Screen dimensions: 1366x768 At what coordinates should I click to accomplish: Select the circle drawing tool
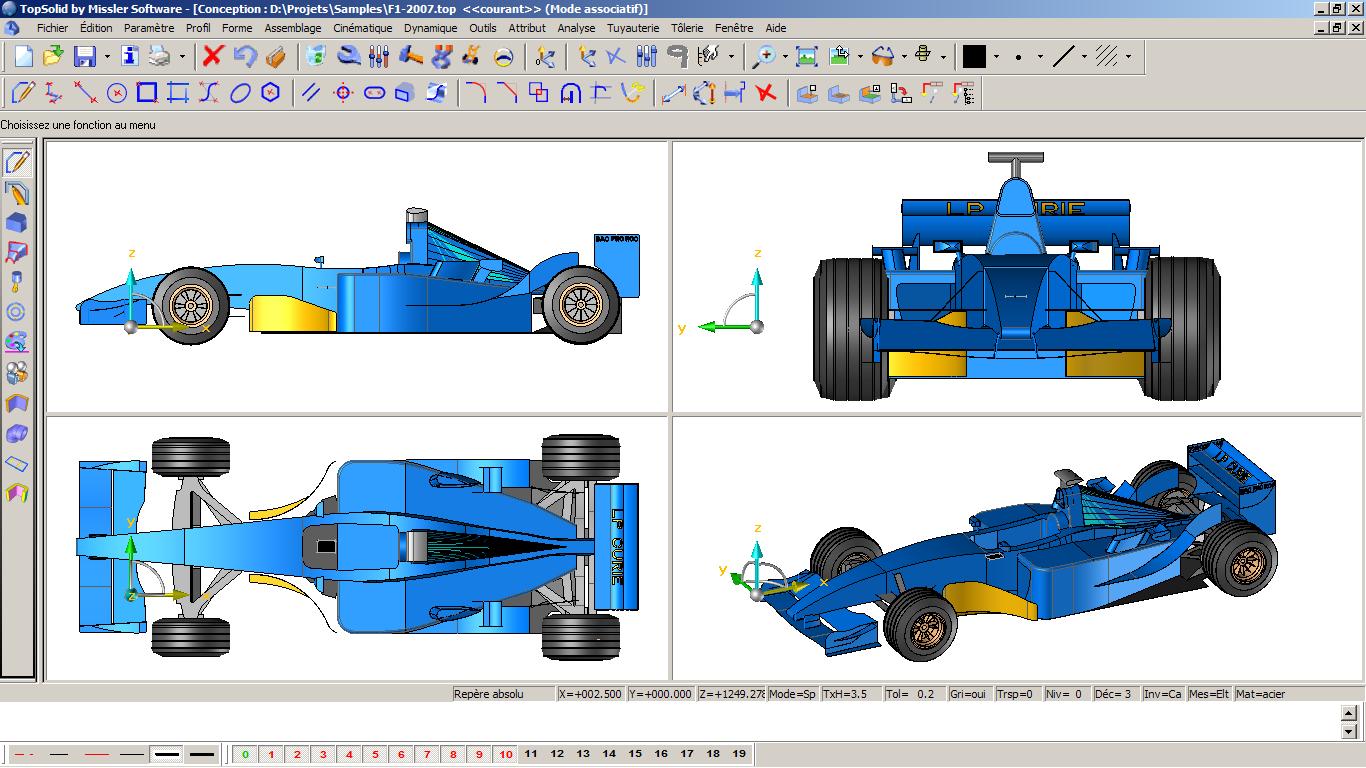tap(117, 94)
